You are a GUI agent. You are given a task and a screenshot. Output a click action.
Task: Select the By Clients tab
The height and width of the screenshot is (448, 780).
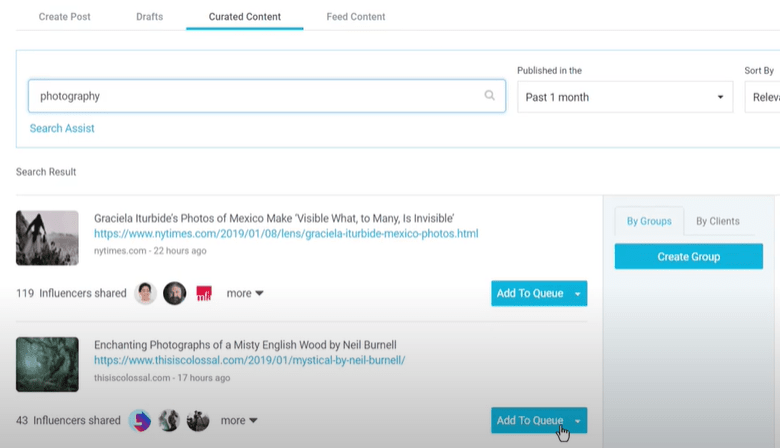coord(718,221)
